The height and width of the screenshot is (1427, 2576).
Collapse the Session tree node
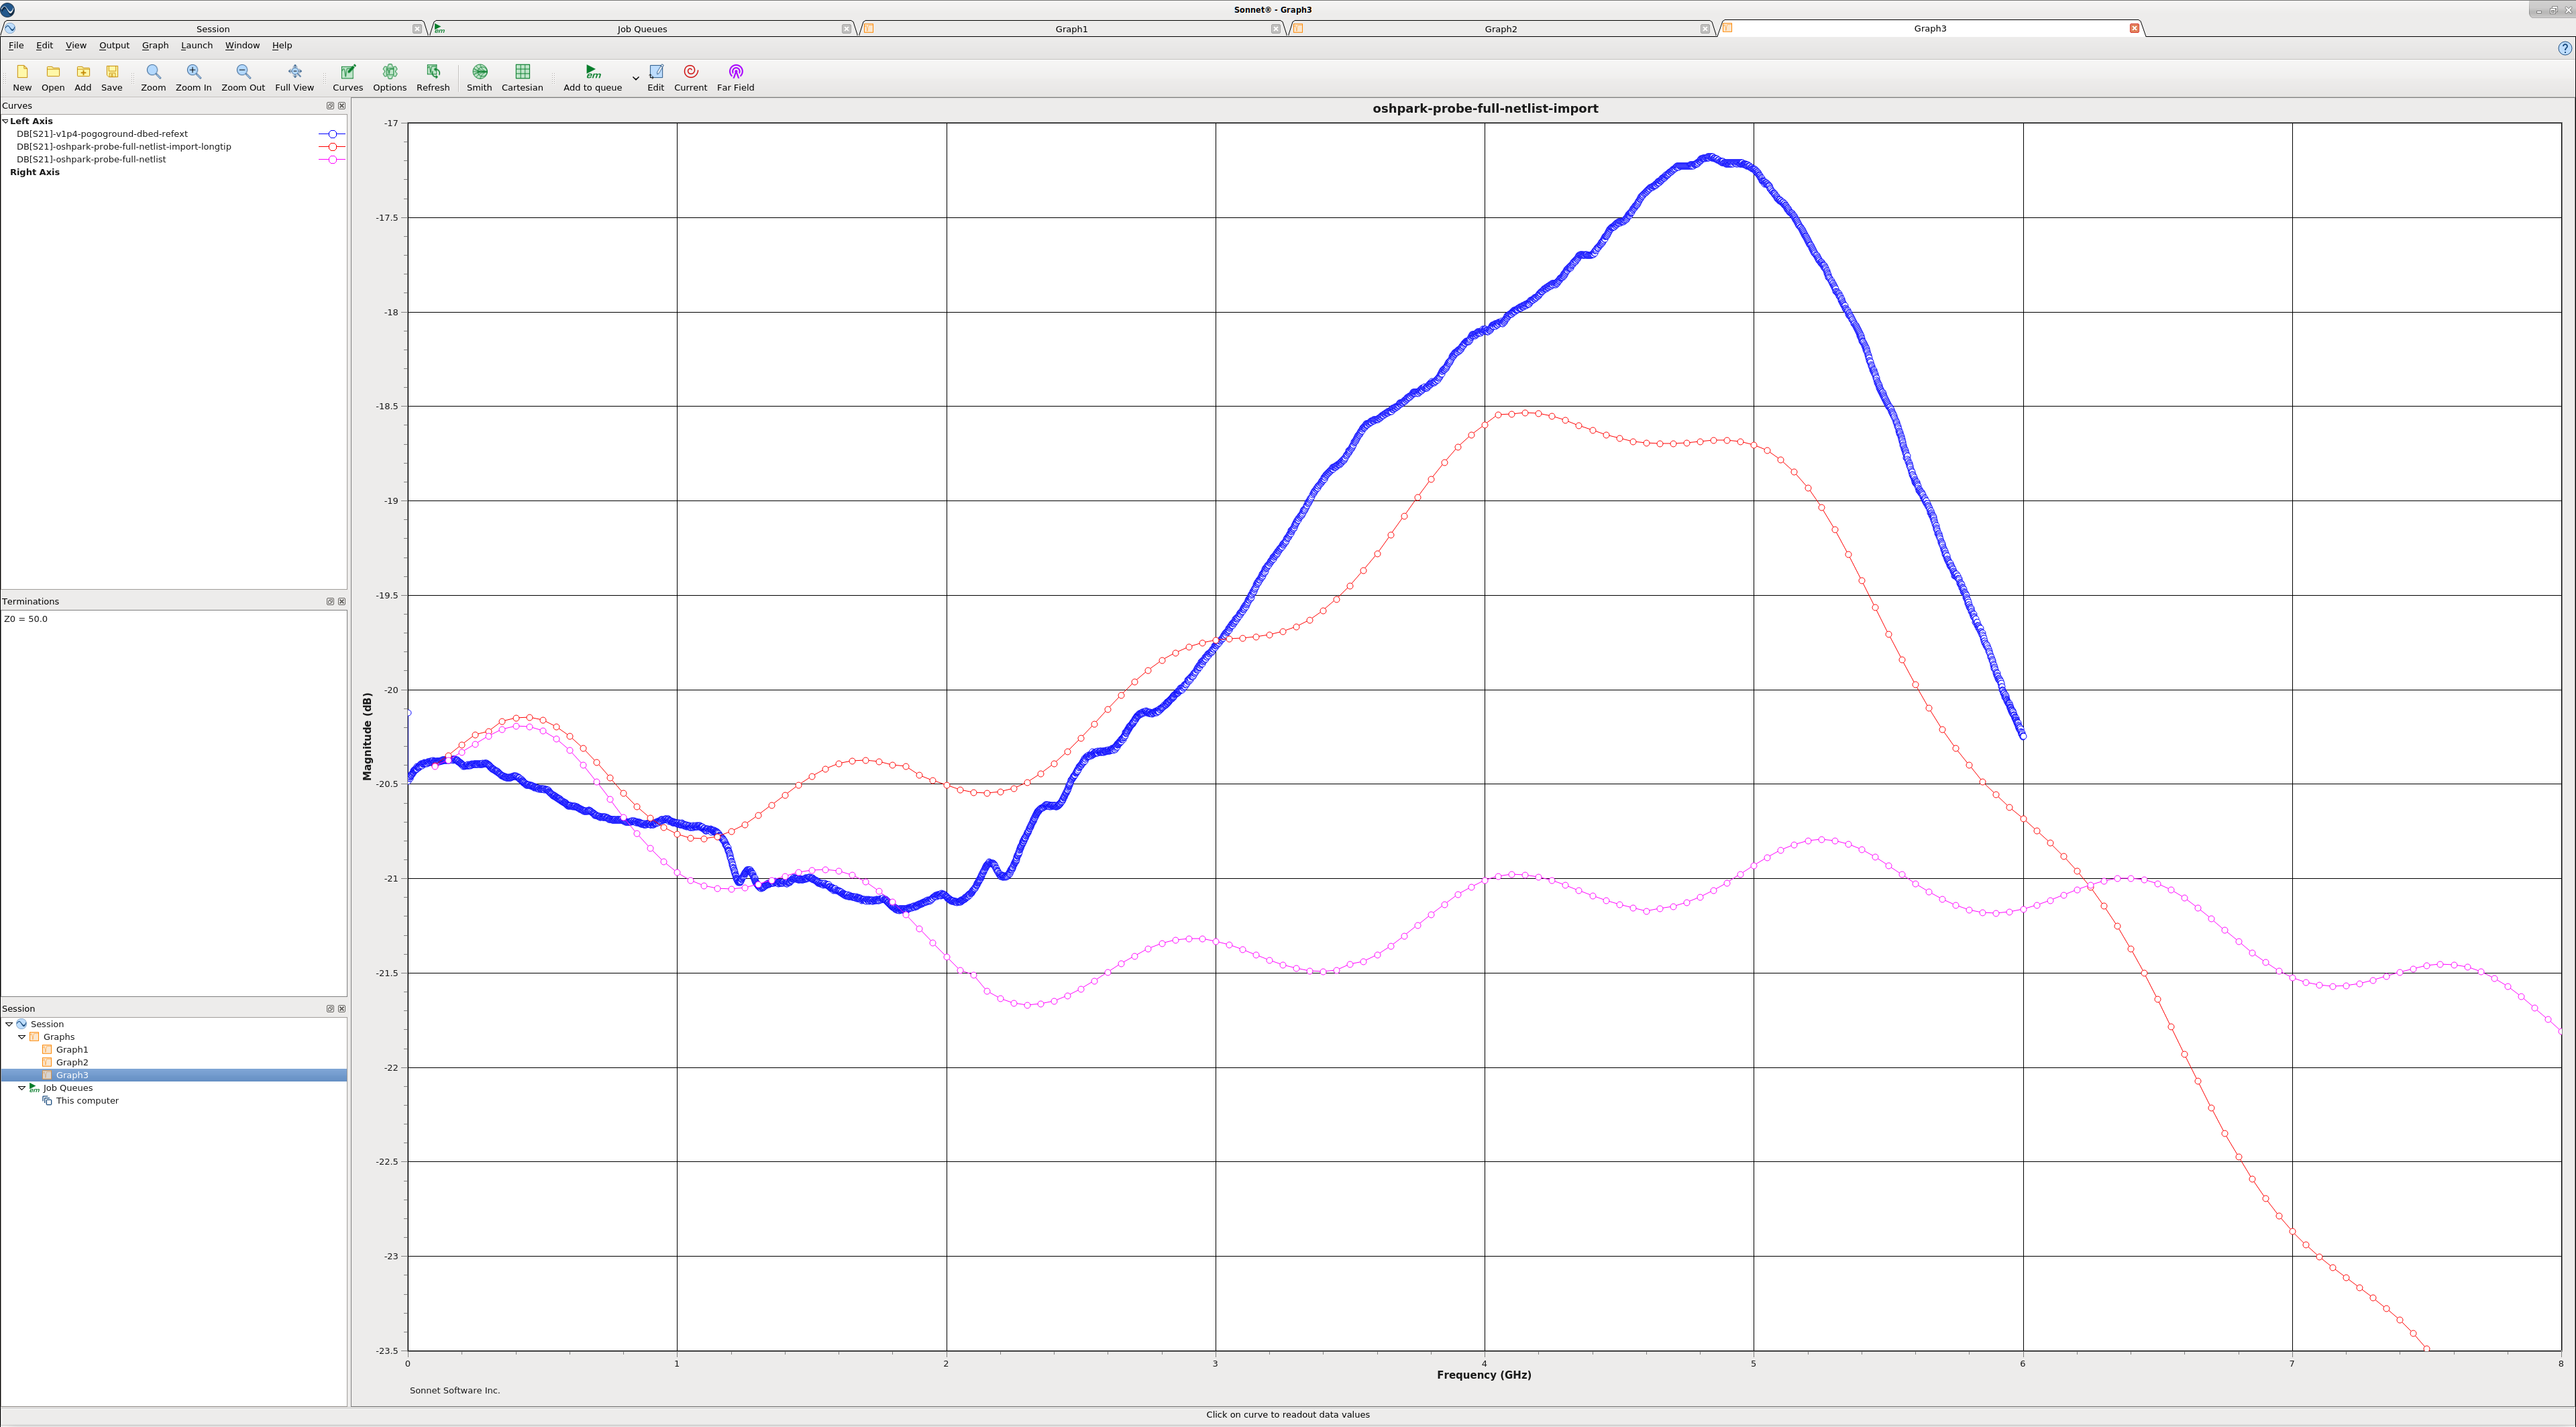click(x=9, y=1024)
